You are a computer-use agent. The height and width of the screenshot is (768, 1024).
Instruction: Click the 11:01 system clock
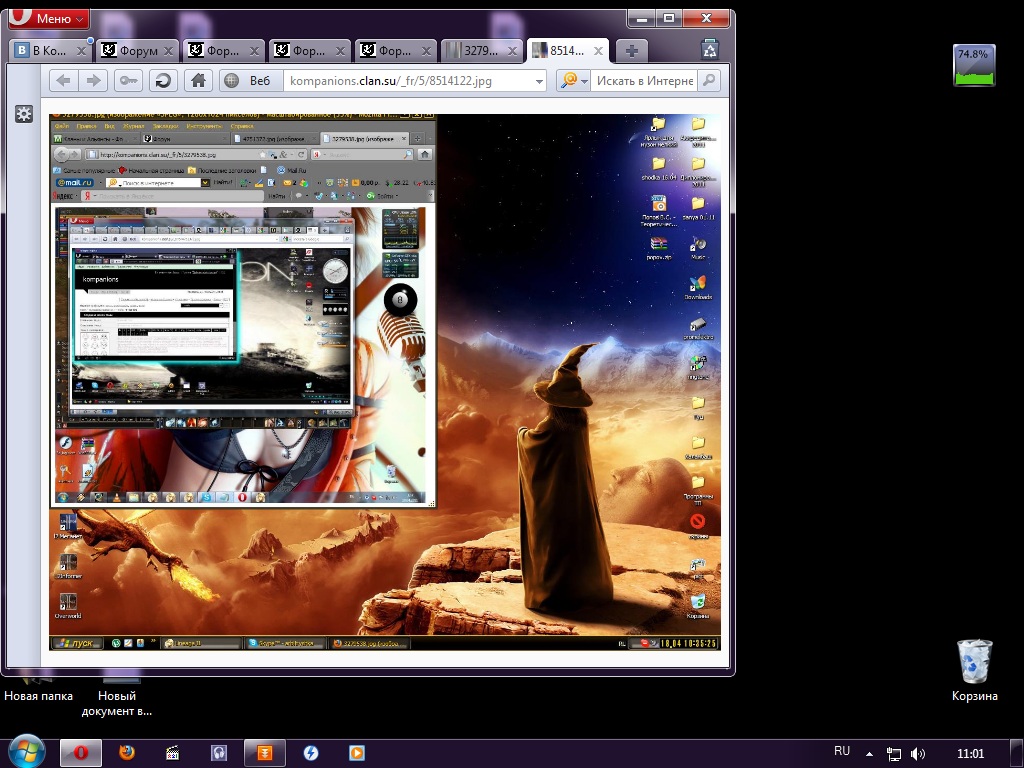970,754
